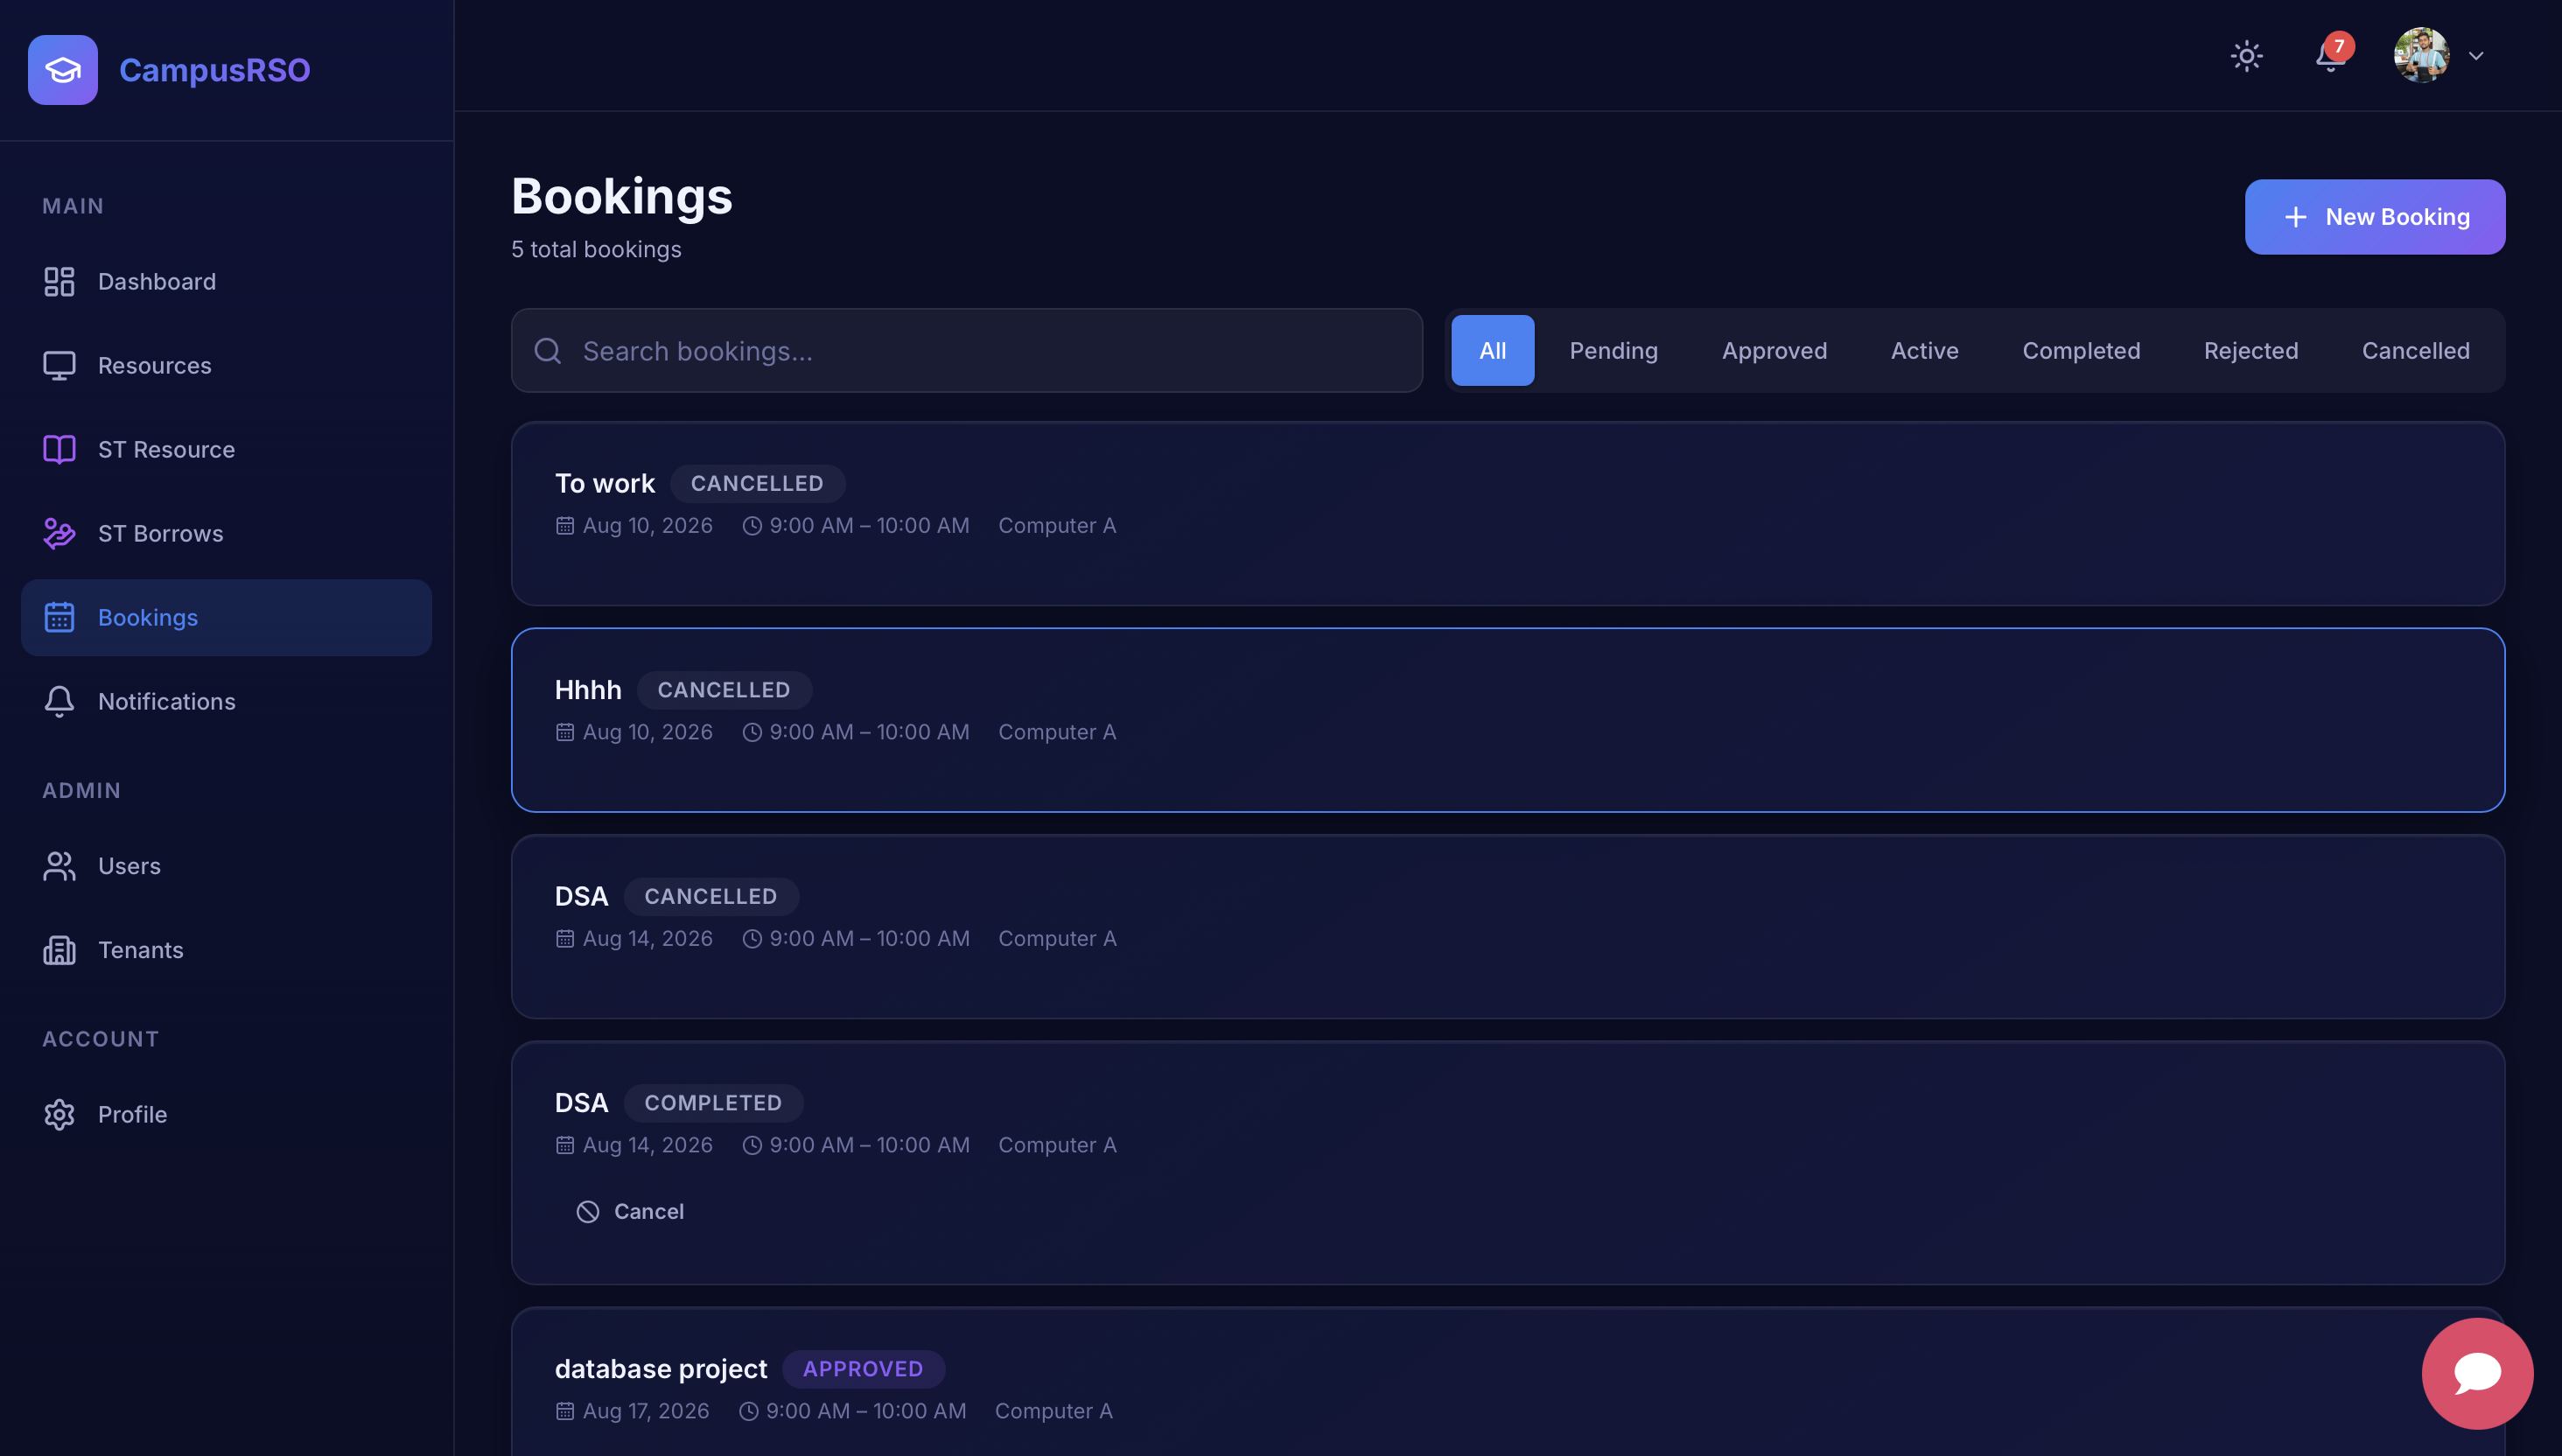This screenshot has height=1456, width=2562.
Task: Click the CampusRSO graduation cap logo
Action: pos(63,70)
